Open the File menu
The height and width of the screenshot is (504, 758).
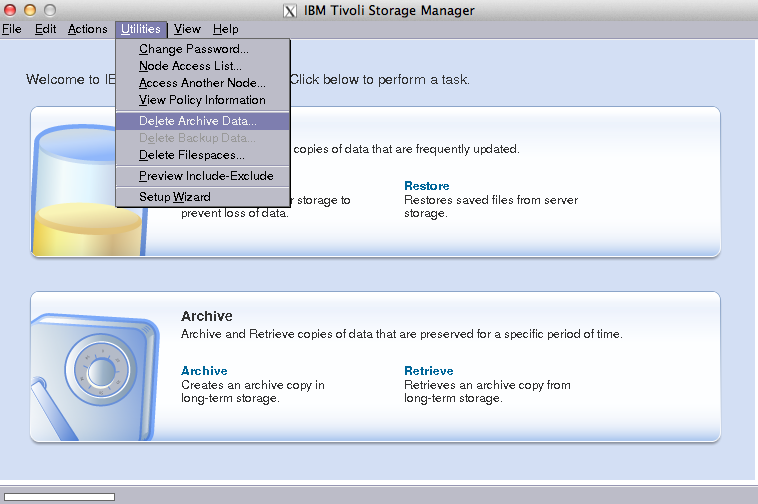coord(12,29)
